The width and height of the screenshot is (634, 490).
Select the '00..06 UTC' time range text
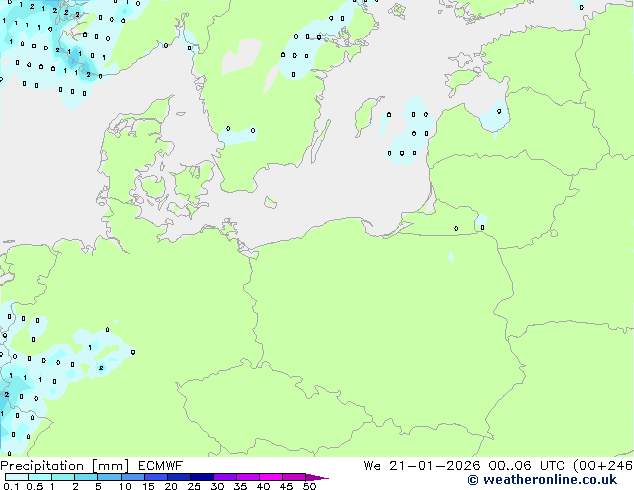point(528,466)
